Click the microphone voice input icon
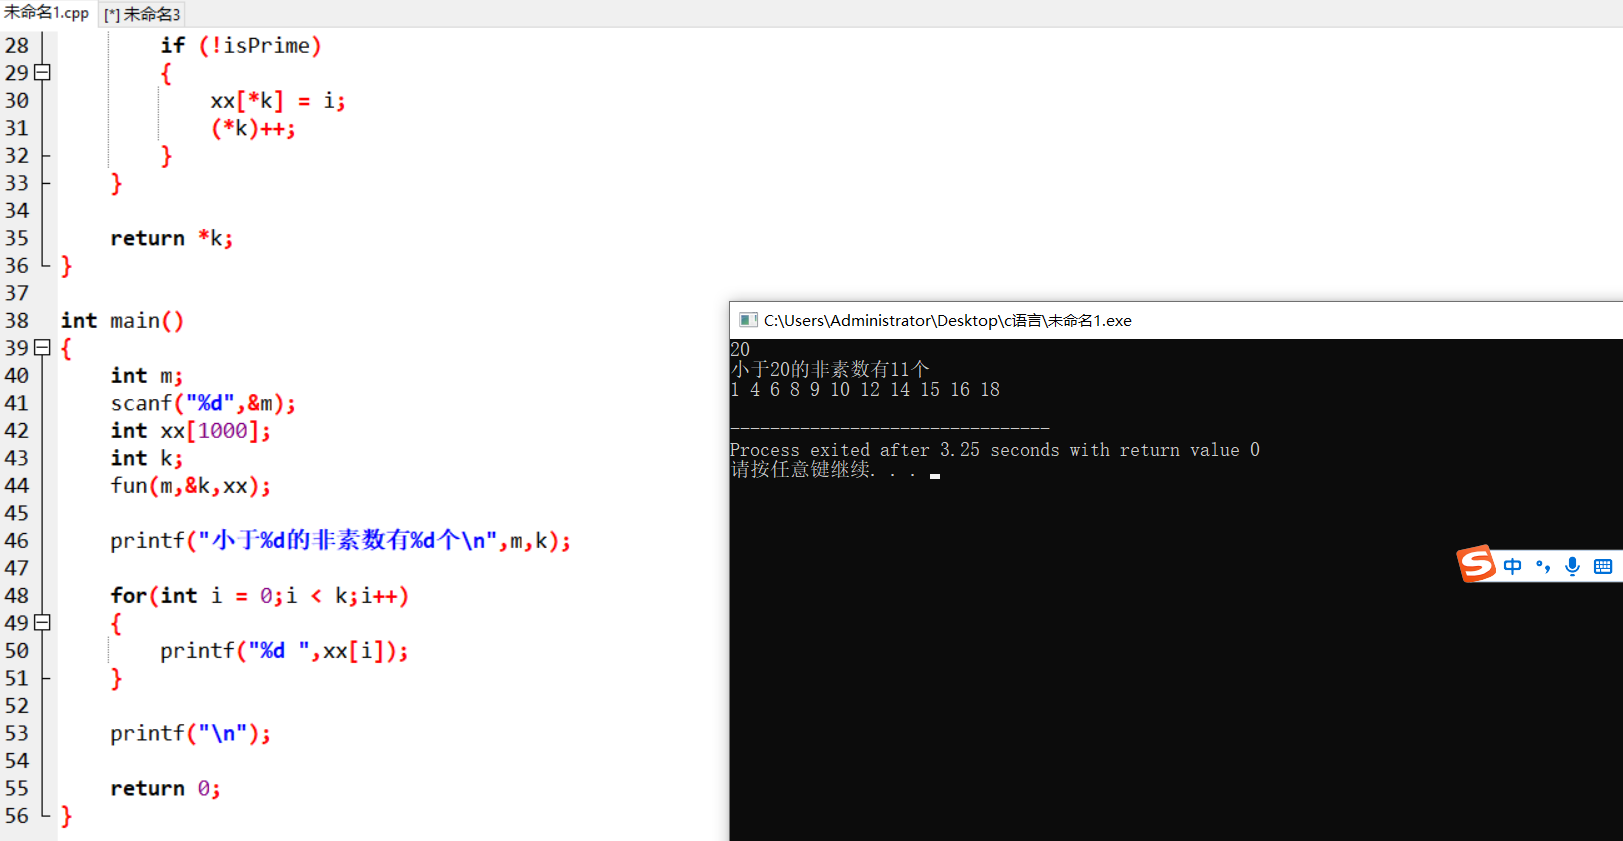 click(x=1572, y=566)
